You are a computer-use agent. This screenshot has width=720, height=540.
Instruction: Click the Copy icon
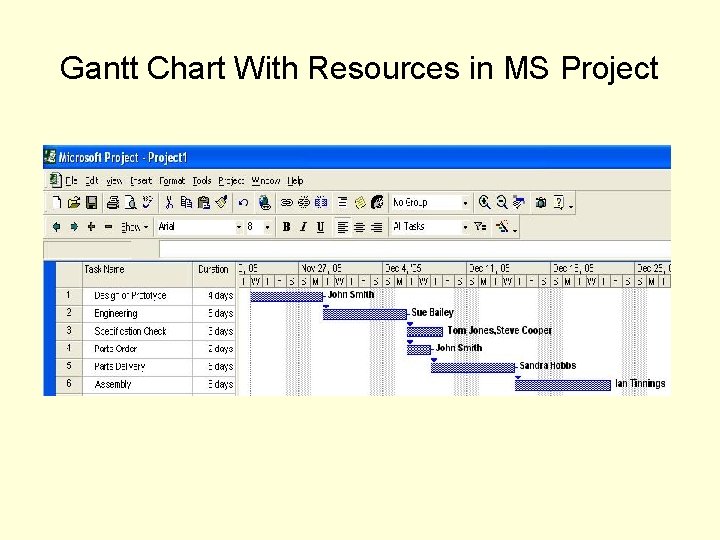tap(186, 202)
